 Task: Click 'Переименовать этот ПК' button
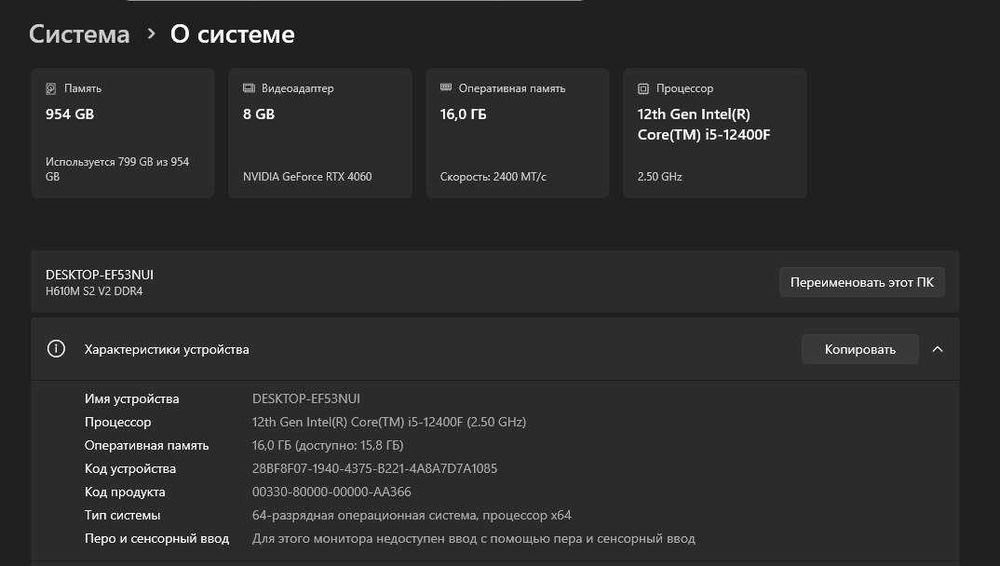pos(862,282)
